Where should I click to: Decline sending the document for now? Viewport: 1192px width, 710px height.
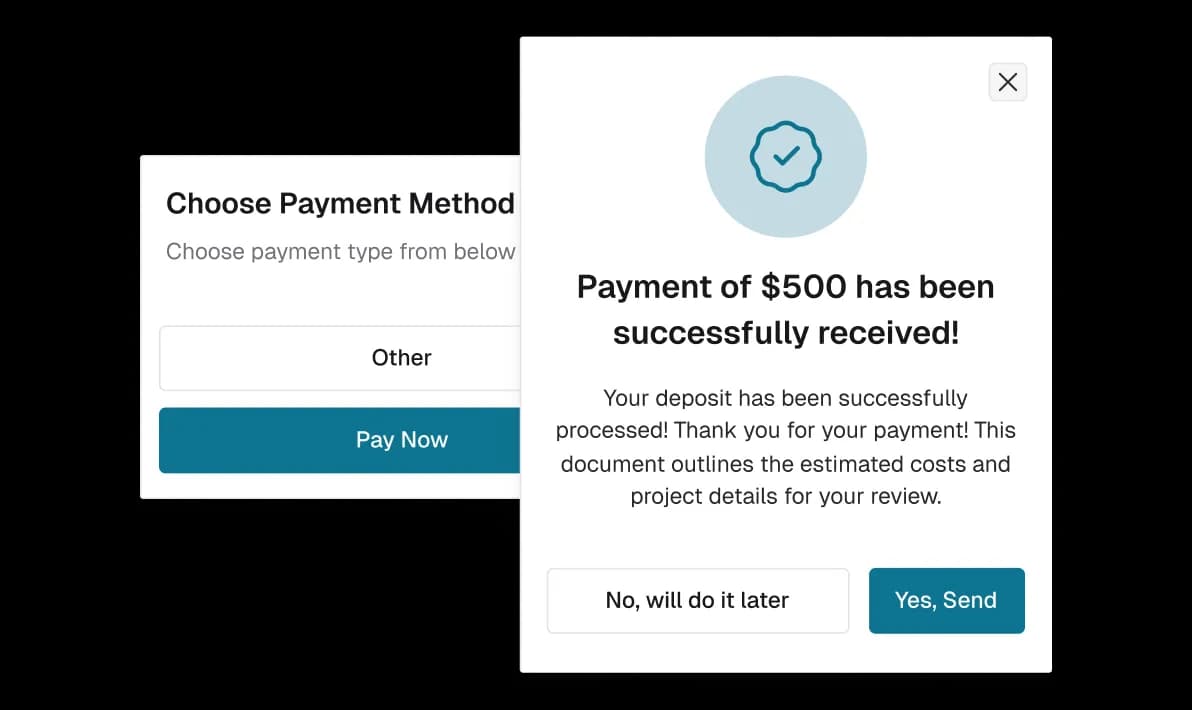(697, 600)
